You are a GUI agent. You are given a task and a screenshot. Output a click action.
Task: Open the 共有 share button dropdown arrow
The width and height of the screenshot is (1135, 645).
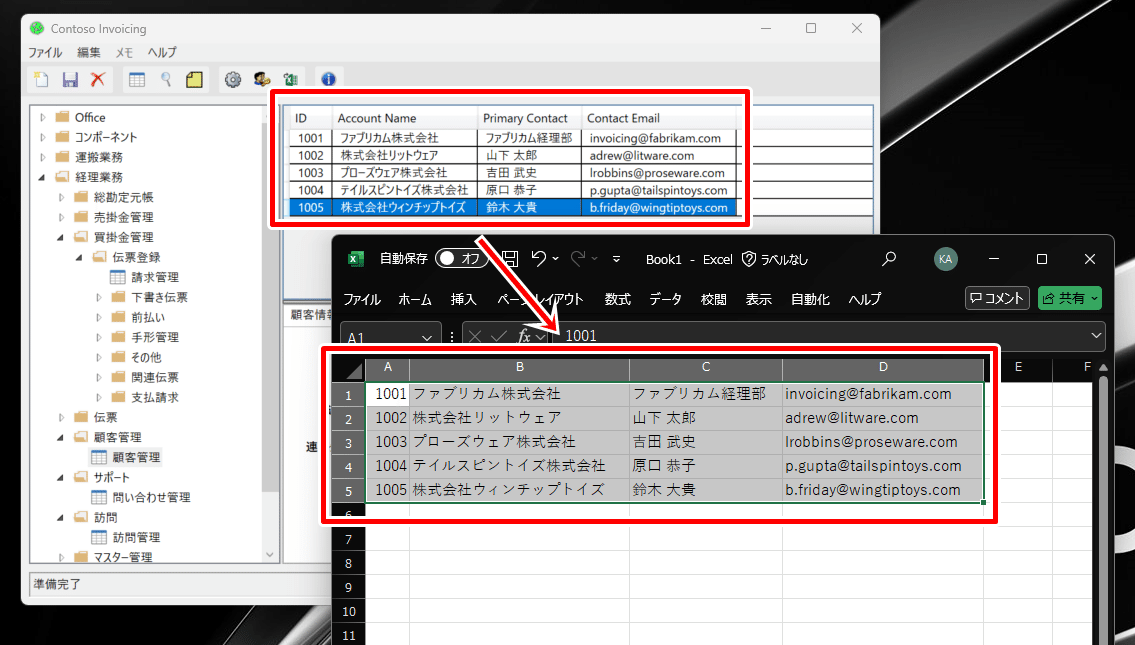pos(1094,298)
